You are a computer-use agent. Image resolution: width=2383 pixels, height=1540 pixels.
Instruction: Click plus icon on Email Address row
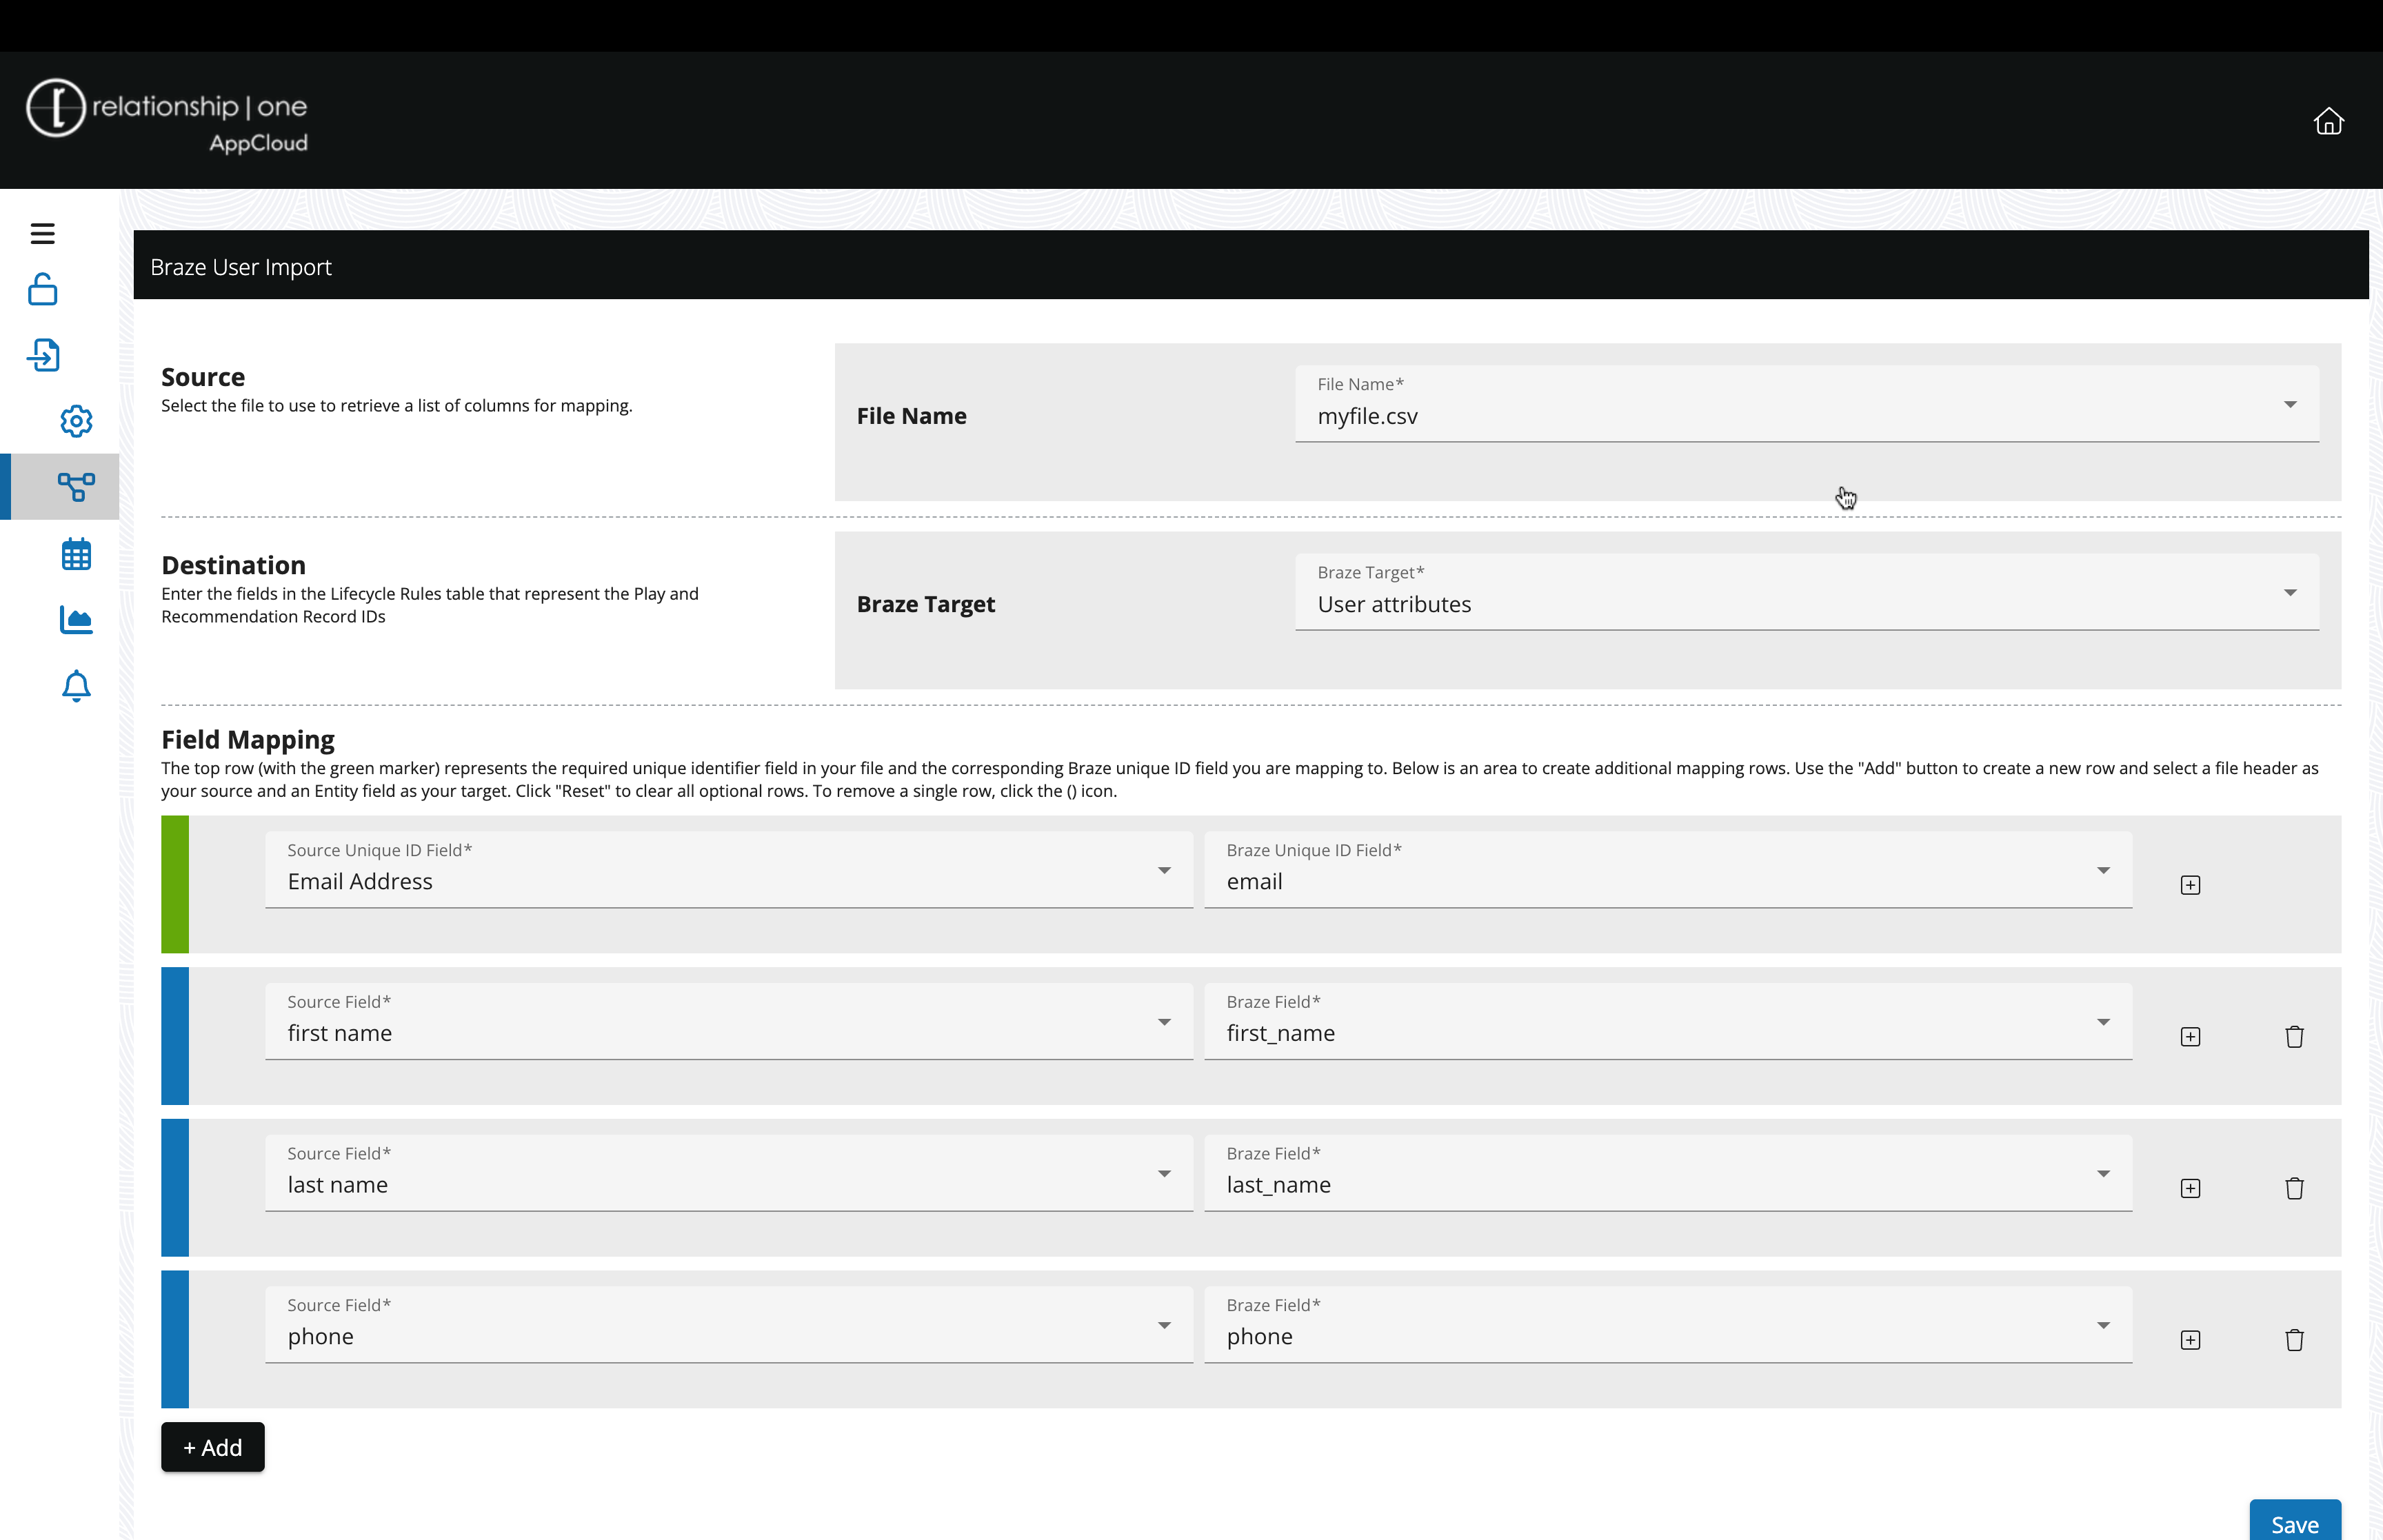(x=2190, y=885)
